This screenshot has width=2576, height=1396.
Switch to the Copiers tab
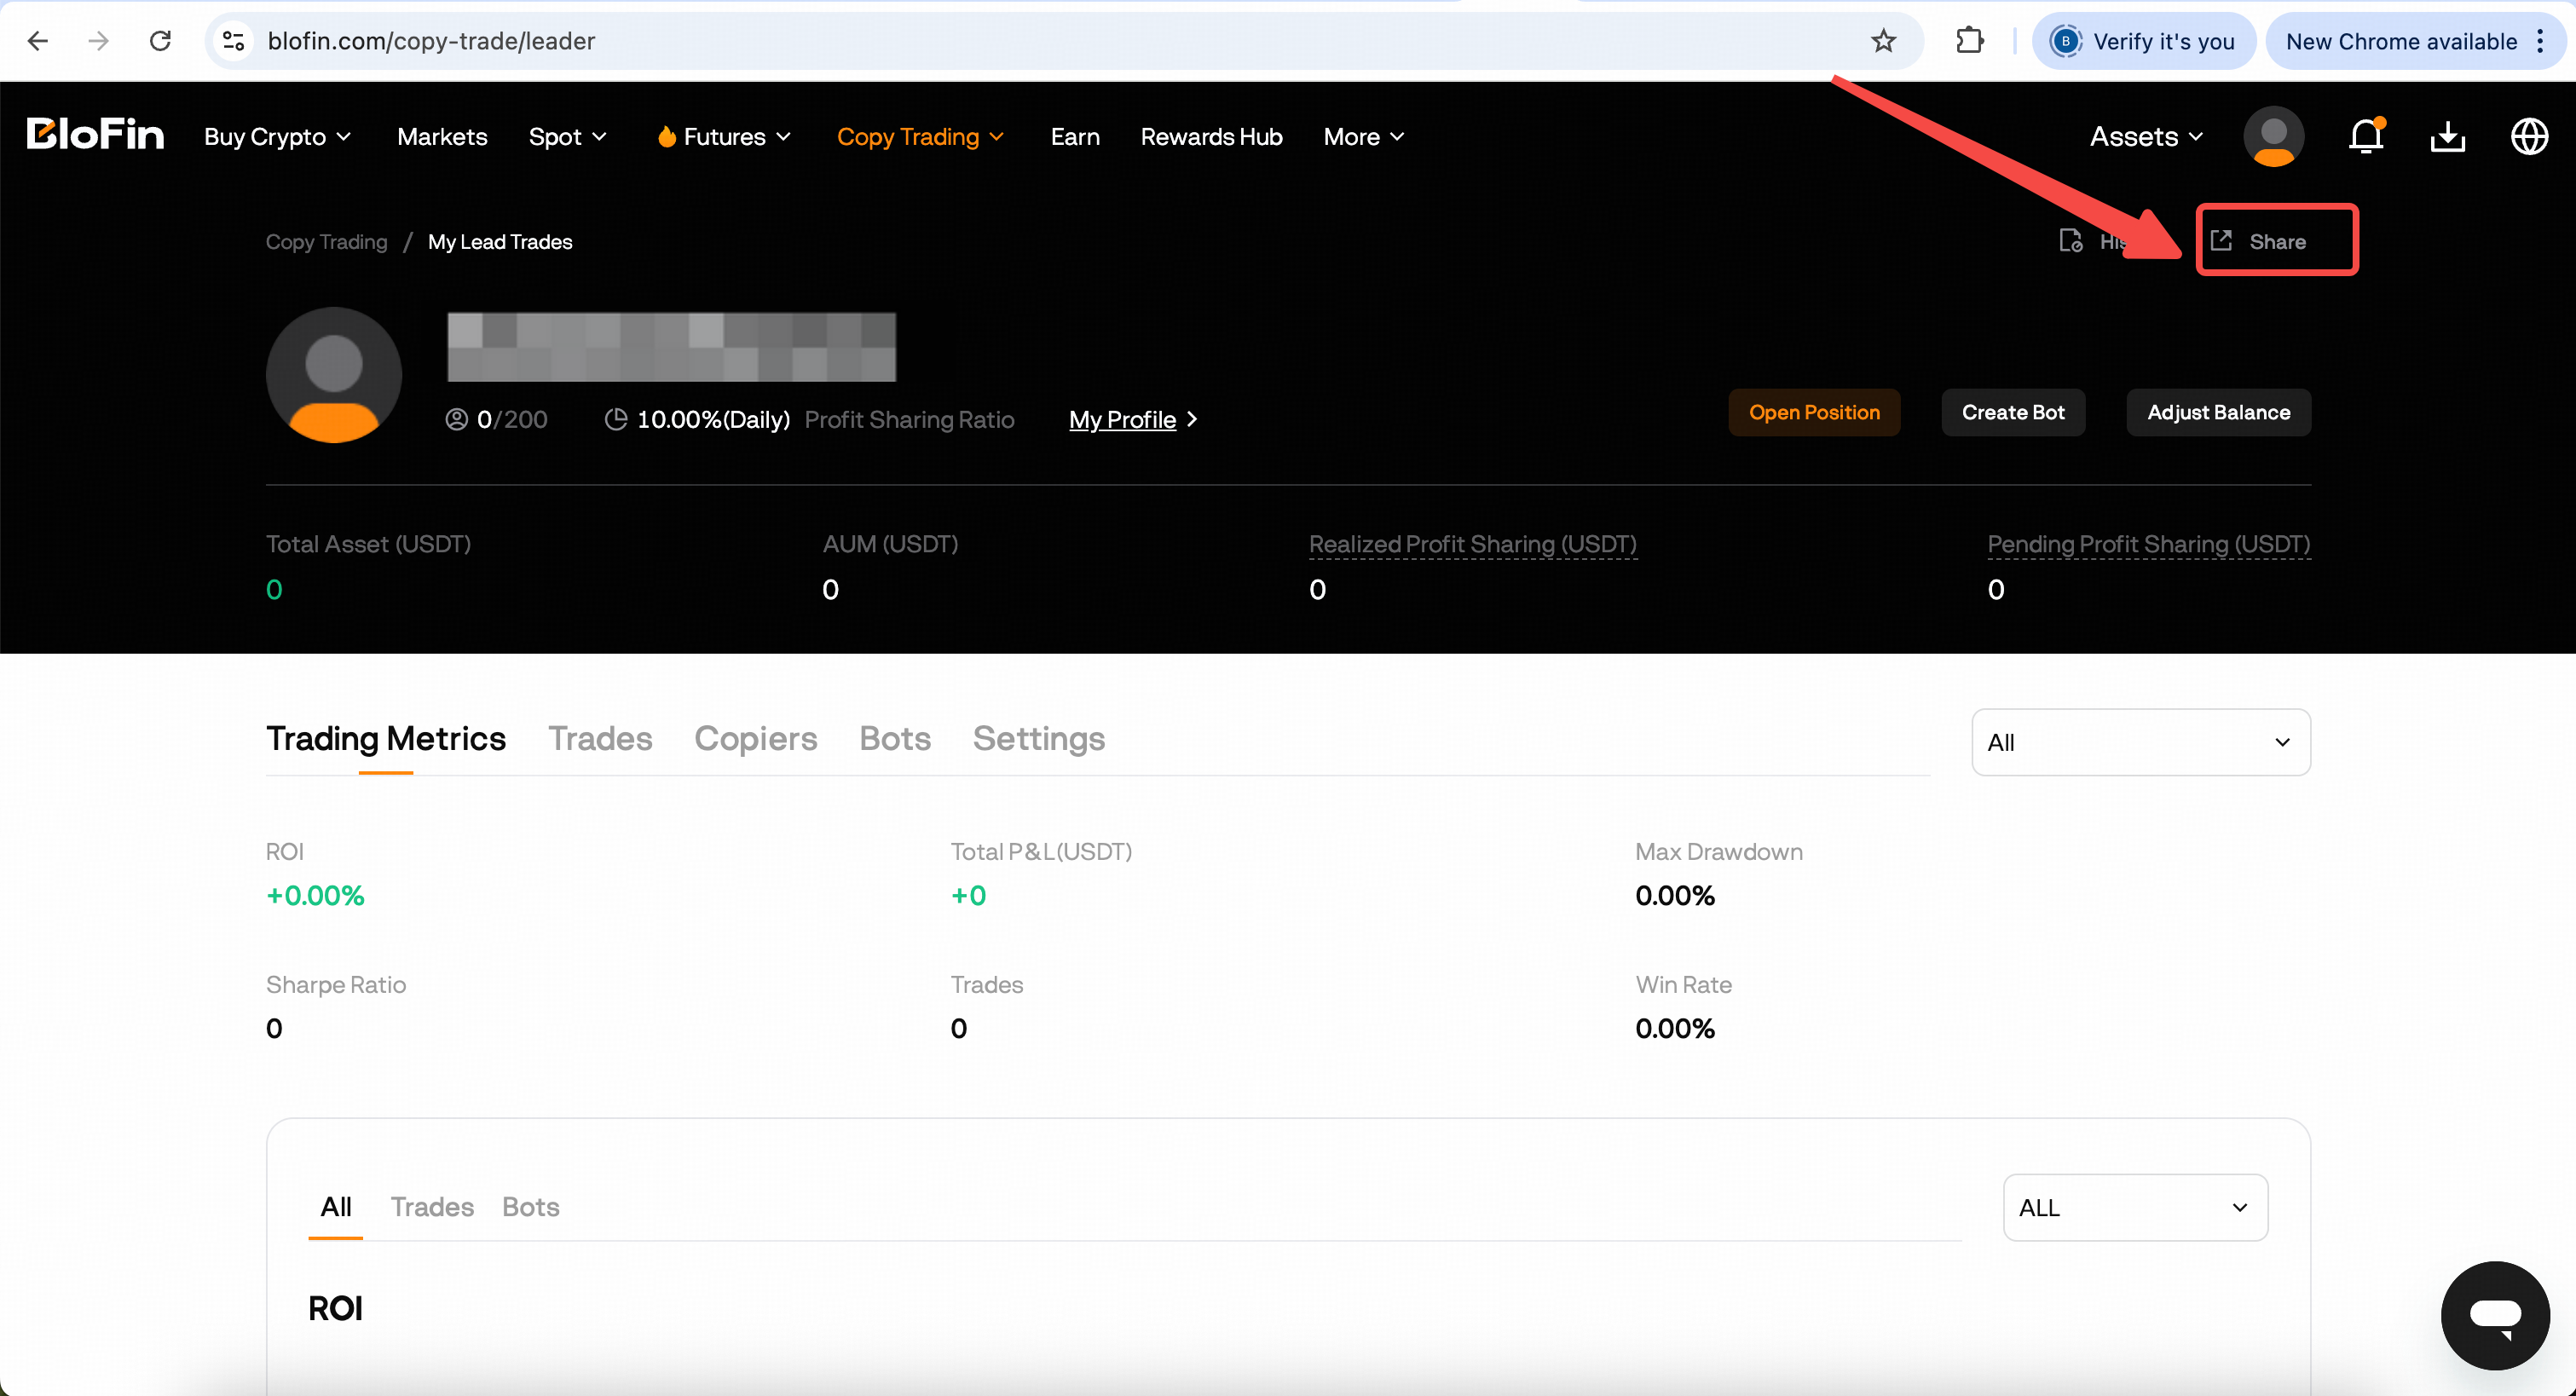coord(755,739)
